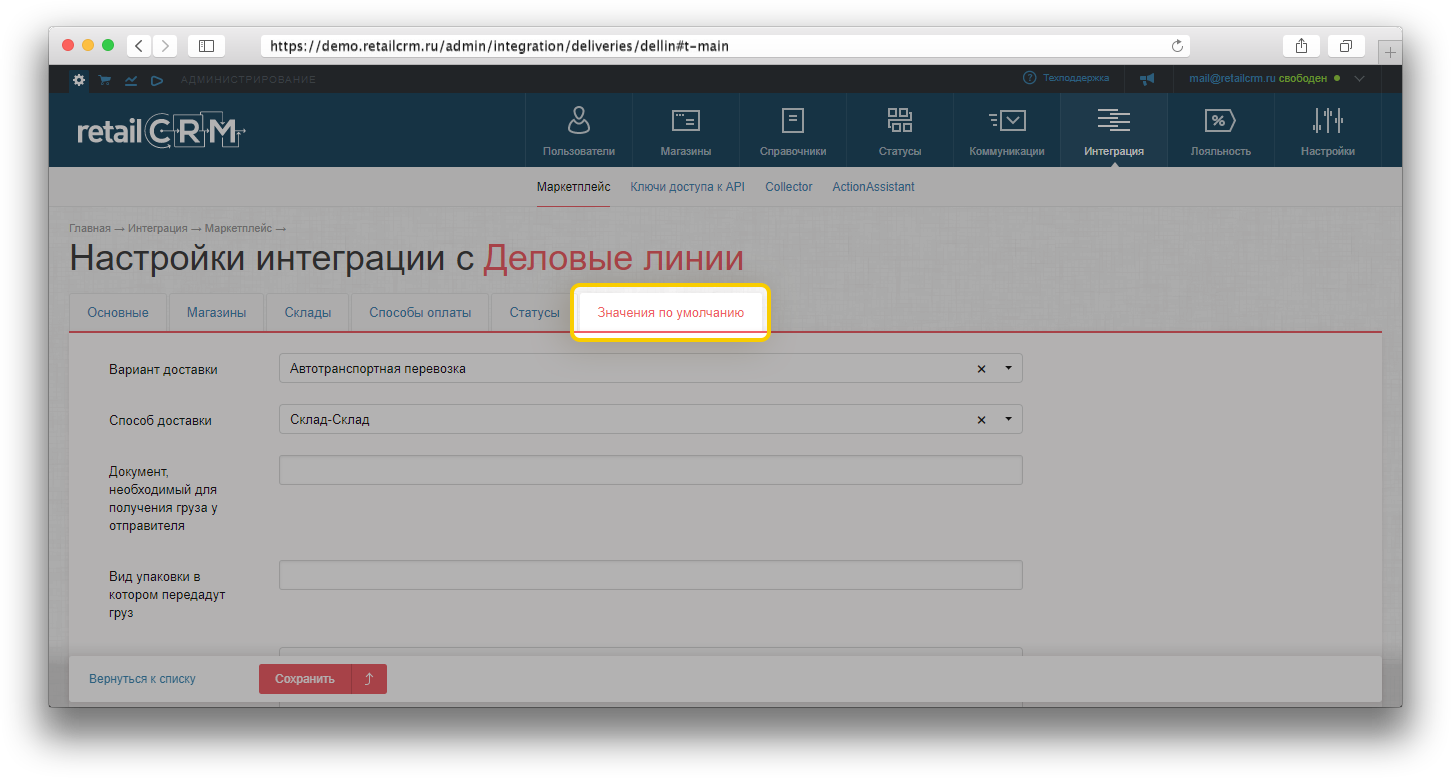Click the Техподдержка help icon
The width and height of the screenshot is (1451, 778).
1029,77
